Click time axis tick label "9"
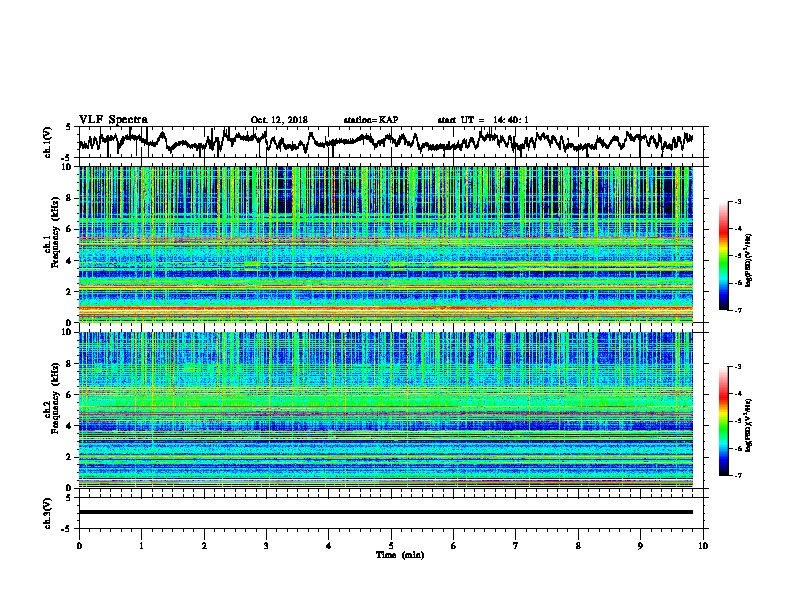The height and width of the screenshot is (612, 792). [x=640, y=546]
